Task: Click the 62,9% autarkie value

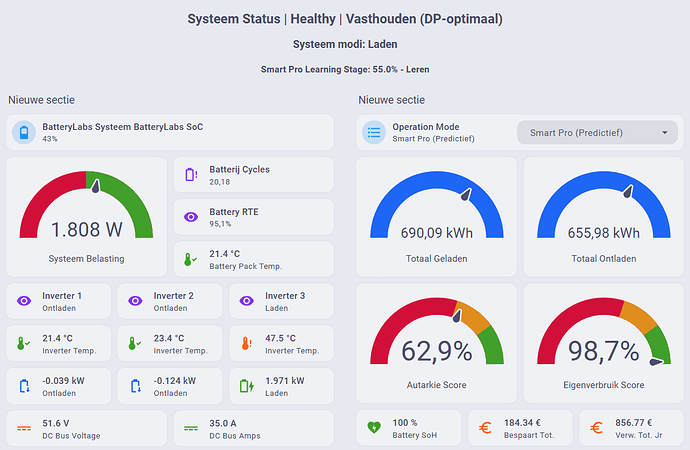Action: 437,351
